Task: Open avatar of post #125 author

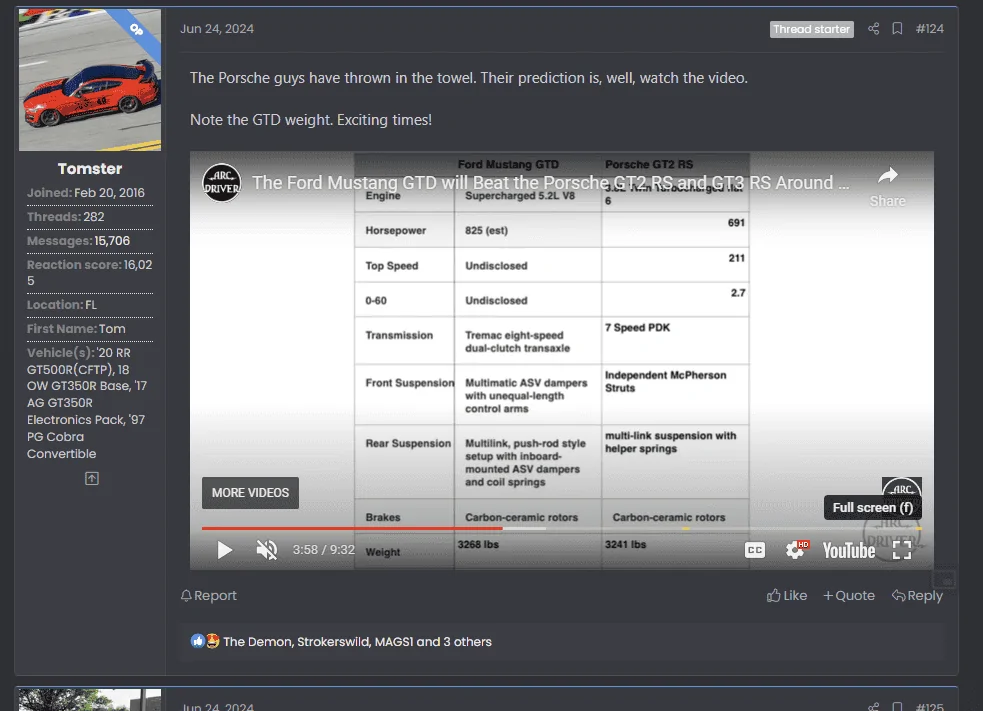Action: point(90,700)
